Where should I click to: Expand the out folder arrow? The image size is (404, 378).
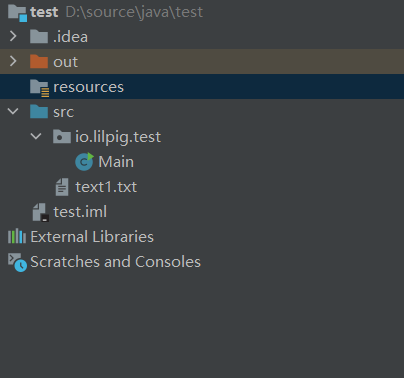point(13,61)
